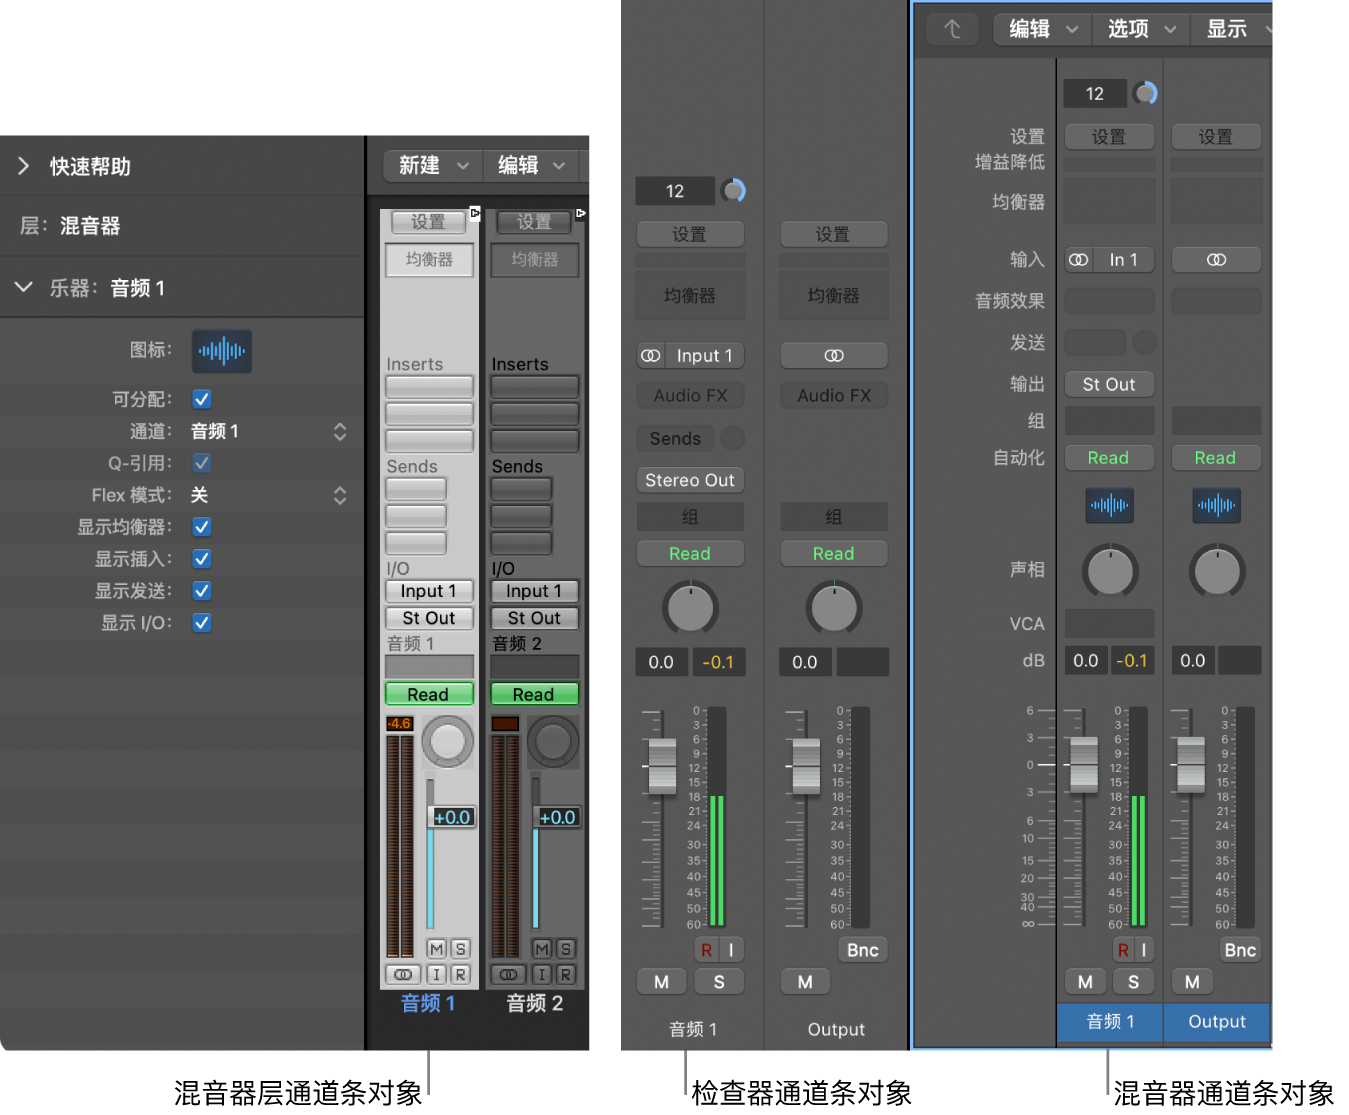Toggle the 显示均衡器 checkbox
This screenshot has height=1115, width=1349.
coord(202,527)
